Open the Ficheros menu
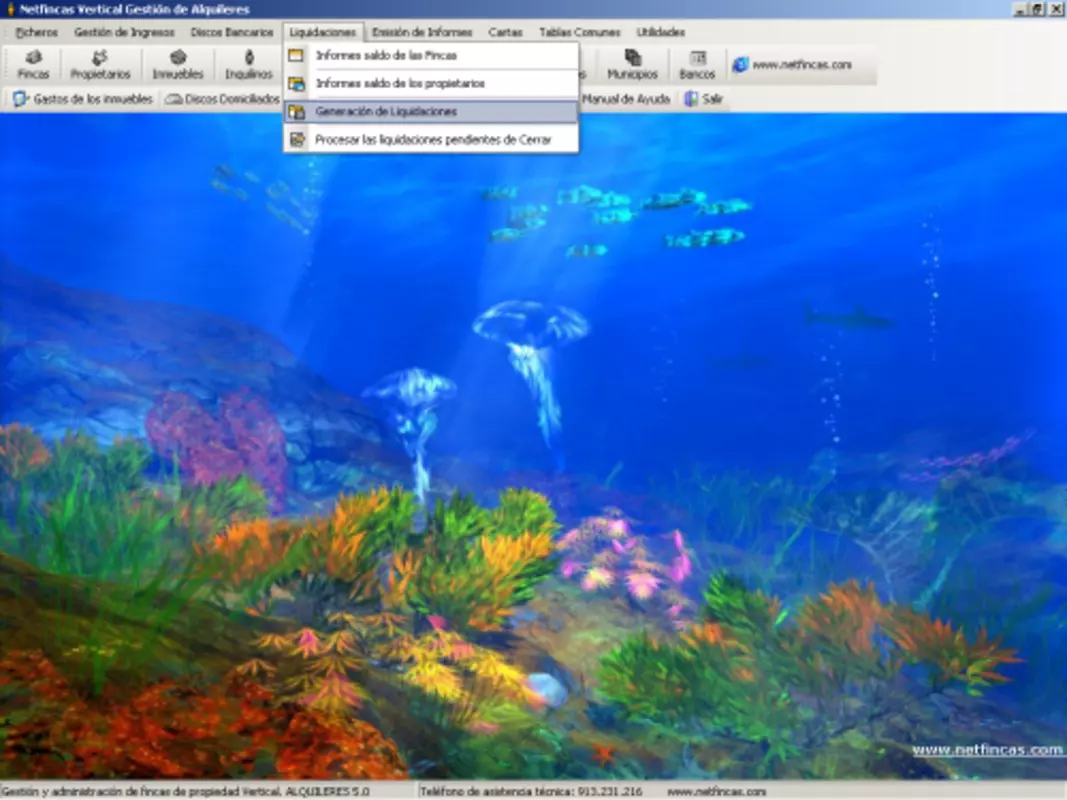This screenshot has width=1067, height=800. (36, 32)
